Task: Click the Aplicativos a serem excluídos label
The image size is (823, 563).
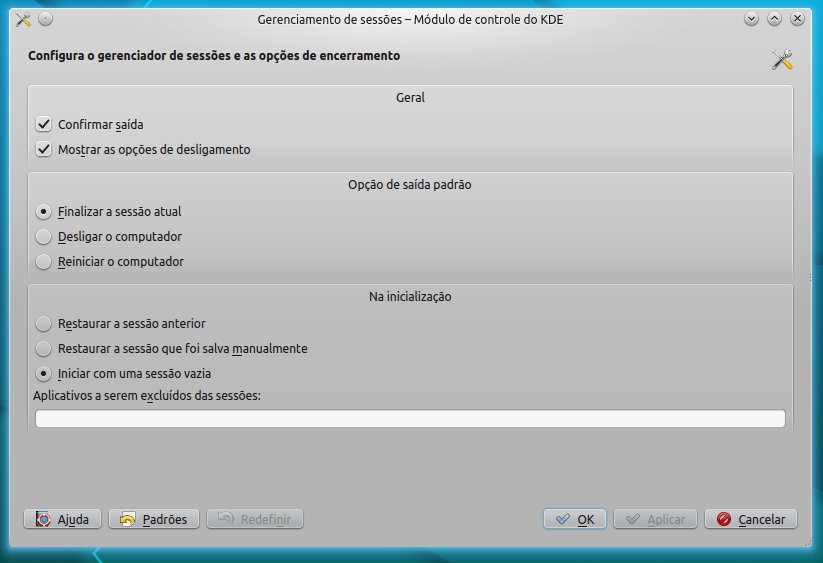Action: 147,396
